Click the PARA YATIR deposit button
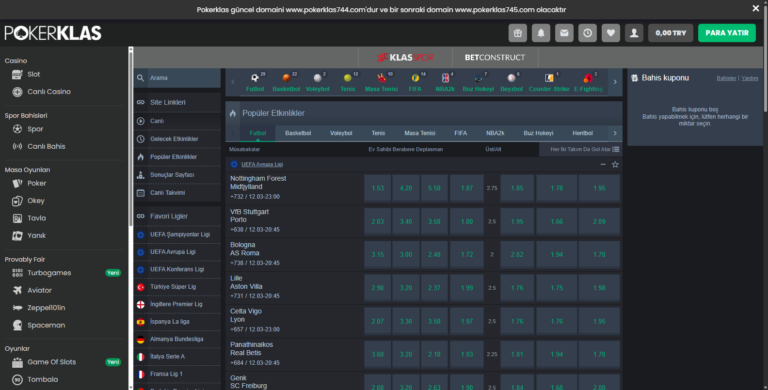Viewport: 768px width, 390px height. (x=727, y=33)
